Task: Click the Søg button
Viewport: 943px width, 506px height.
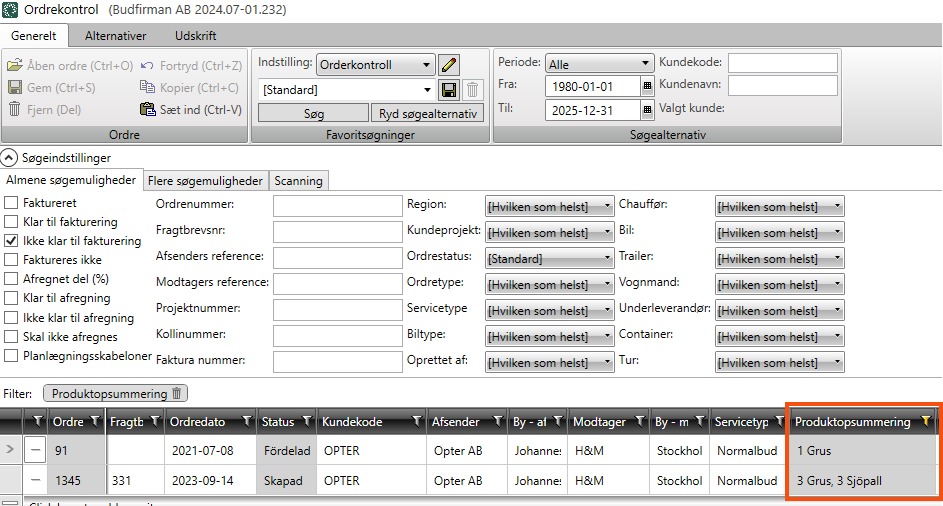Action: point(313,114)
